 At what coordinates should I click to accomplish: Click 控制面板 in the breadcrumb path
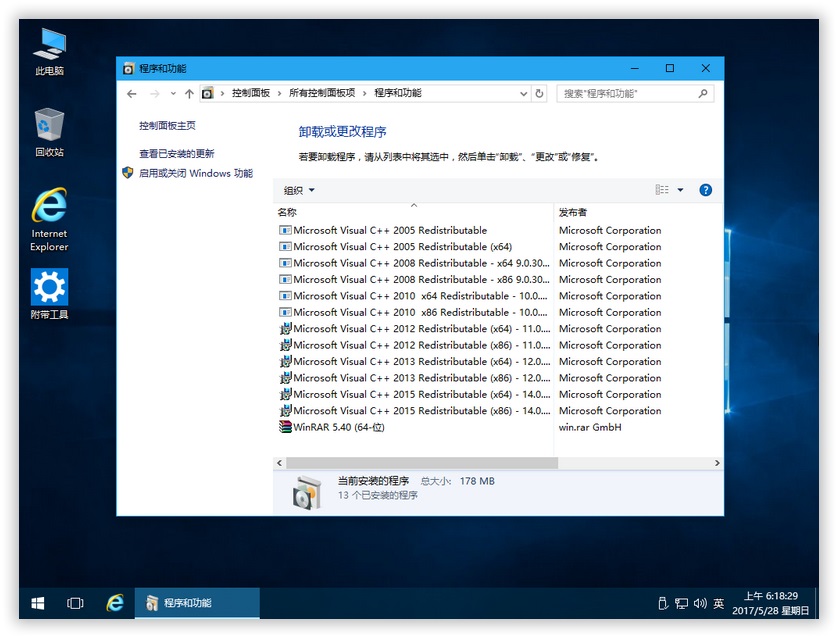(x=251, y=93)
